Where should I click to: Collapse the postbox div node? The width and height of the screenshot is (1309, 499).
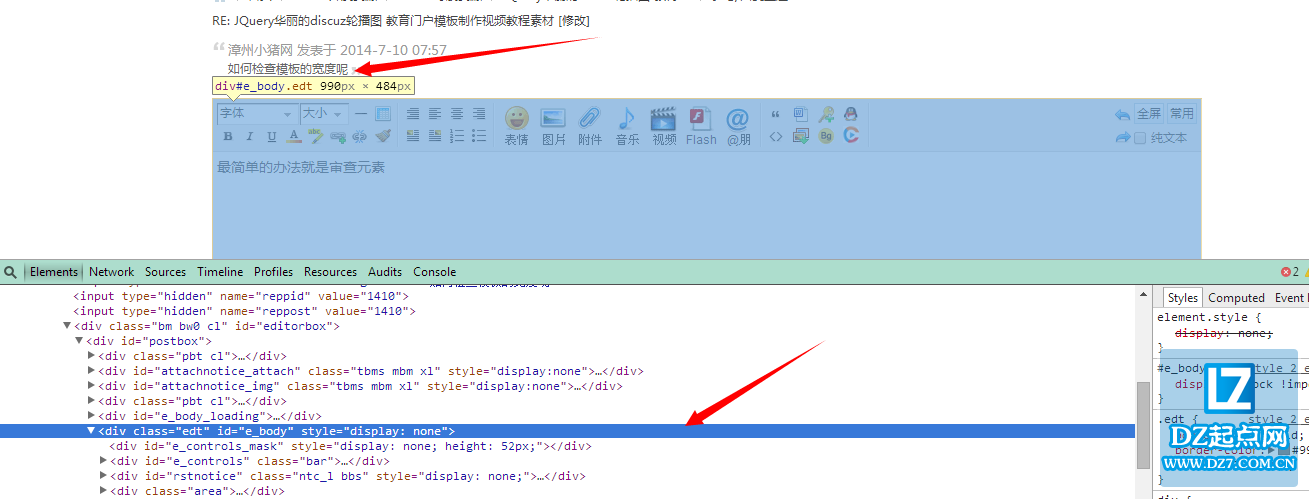click(79, 341)
